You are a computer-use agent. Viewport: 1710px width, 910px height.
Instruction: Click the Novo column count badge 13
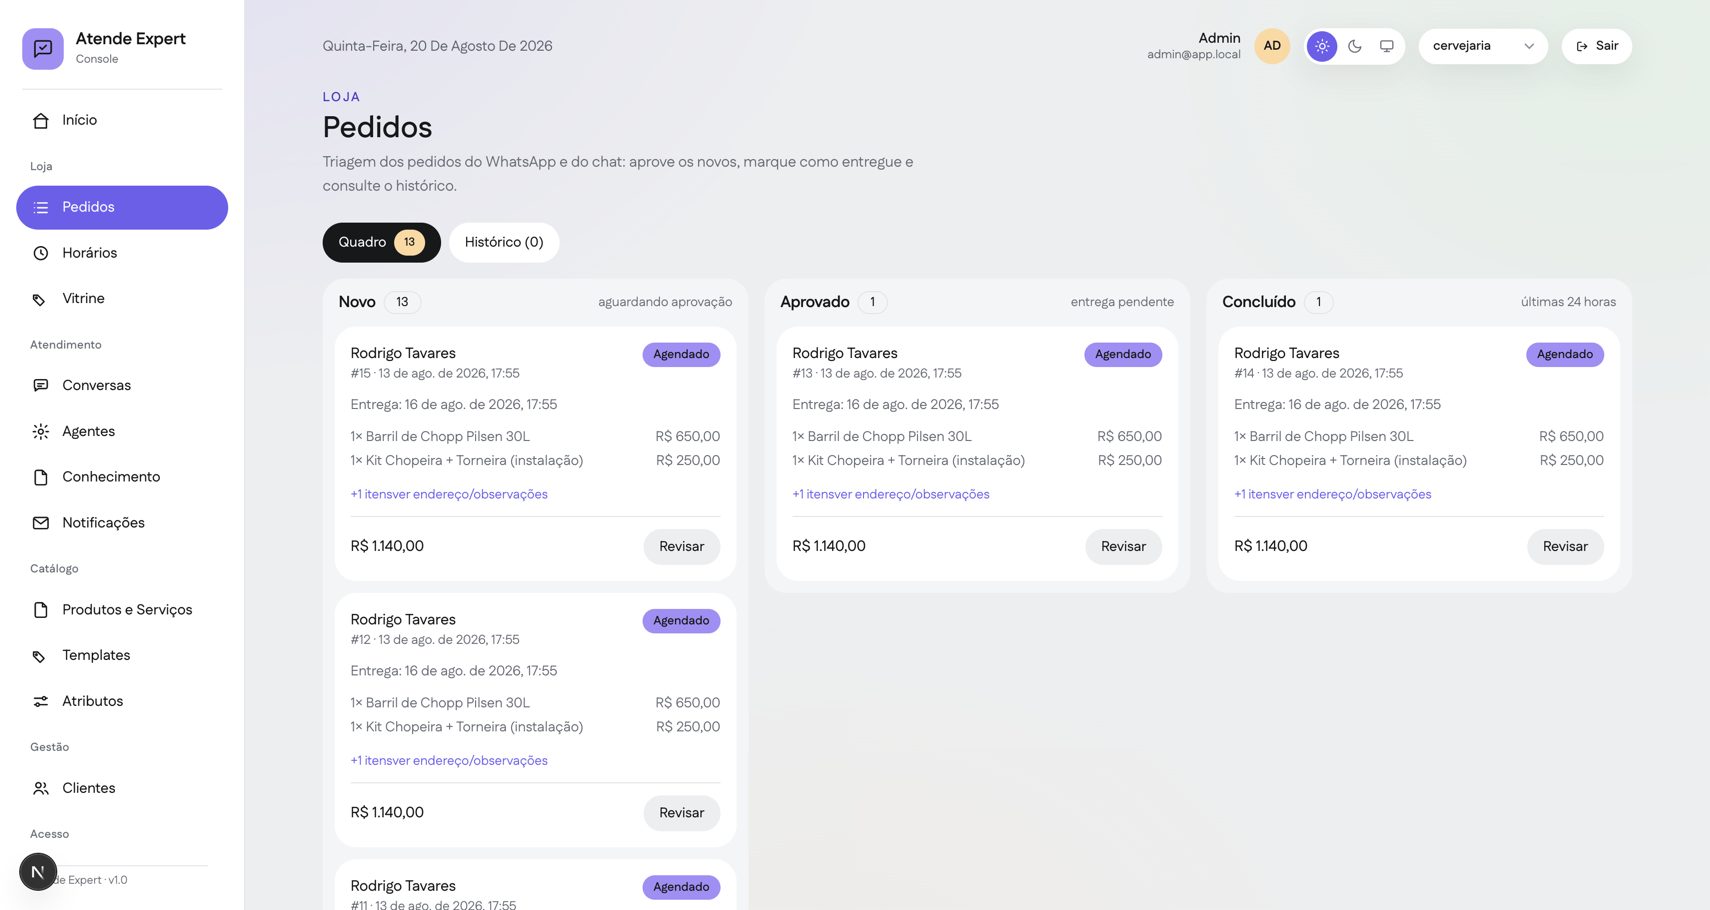pos(402,302)
